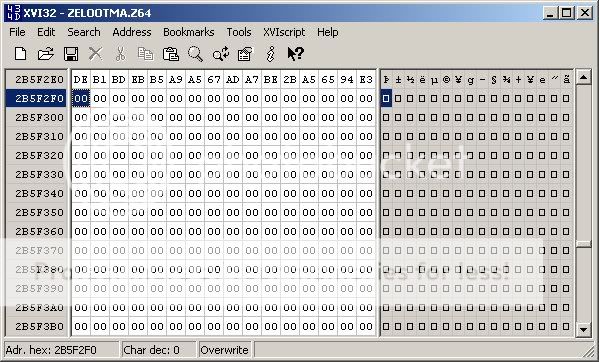Select hex byte AD in first row
The width and height of the screenshot is (599, 362).
coord(233,79)
